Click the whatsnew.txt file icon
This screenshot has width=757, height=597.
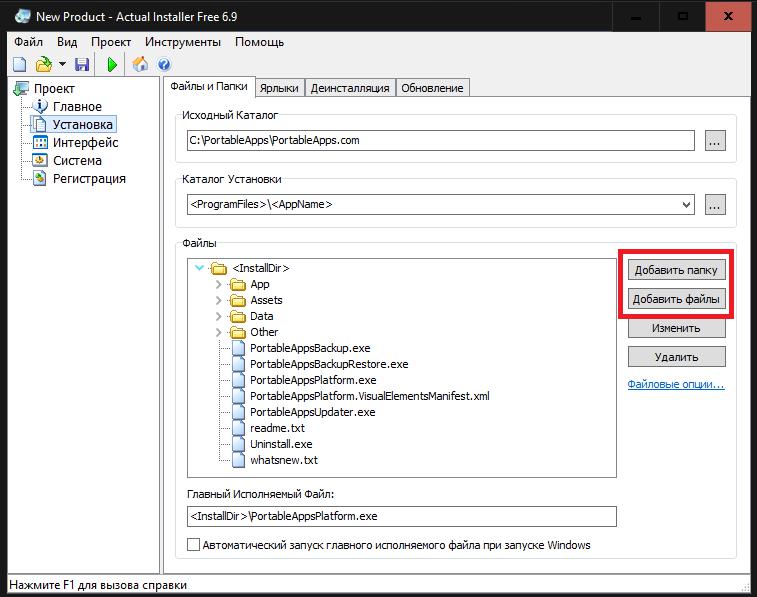click(x=238, y=459)
